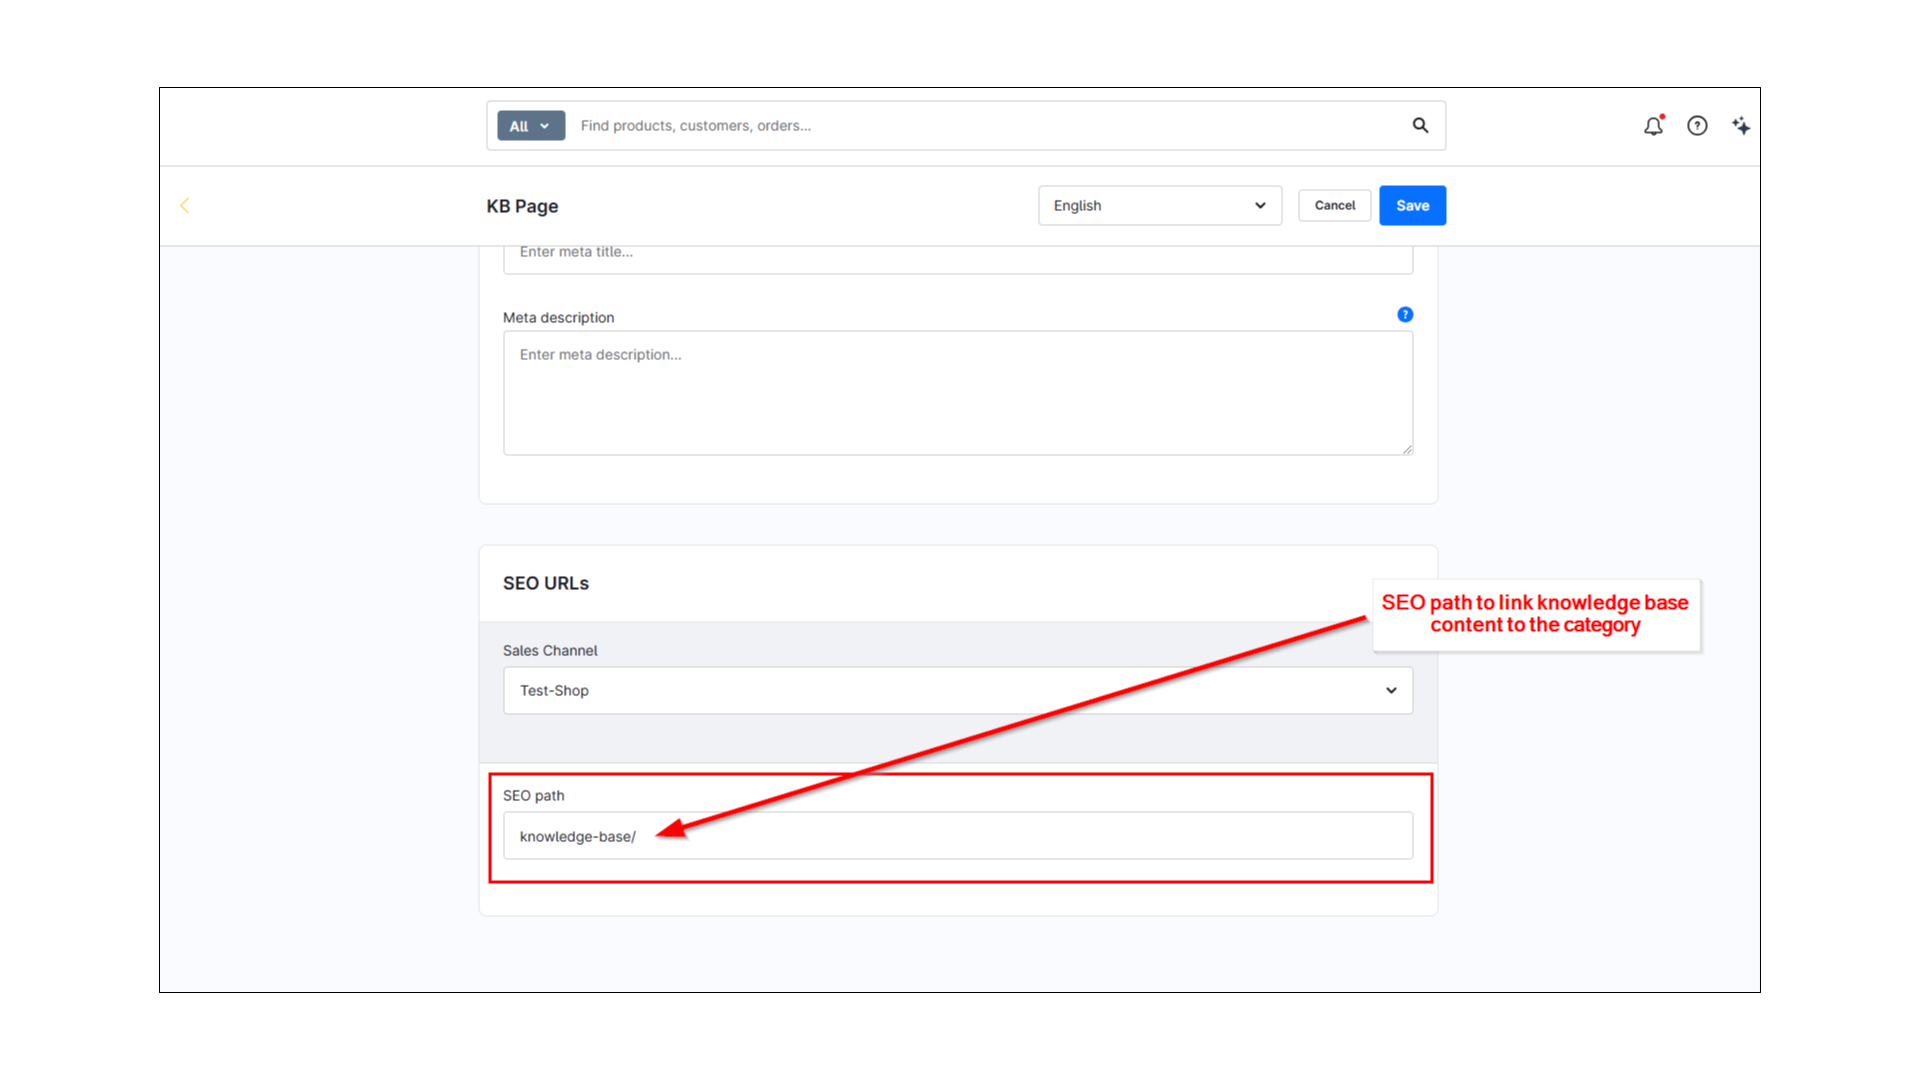Click the SEO path field containing knowledge-base/

click(x=957, y=836)
